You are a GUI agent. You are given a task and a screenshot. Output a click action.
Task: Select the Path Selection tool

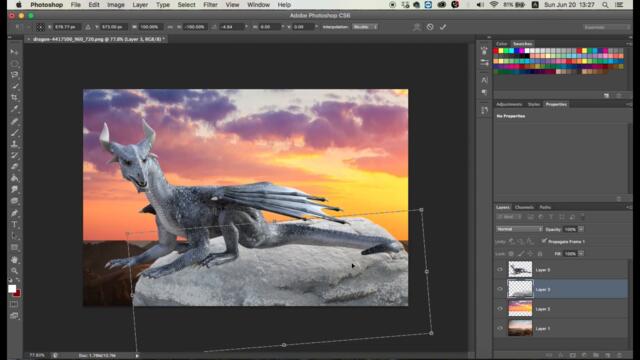coord(14,236)
